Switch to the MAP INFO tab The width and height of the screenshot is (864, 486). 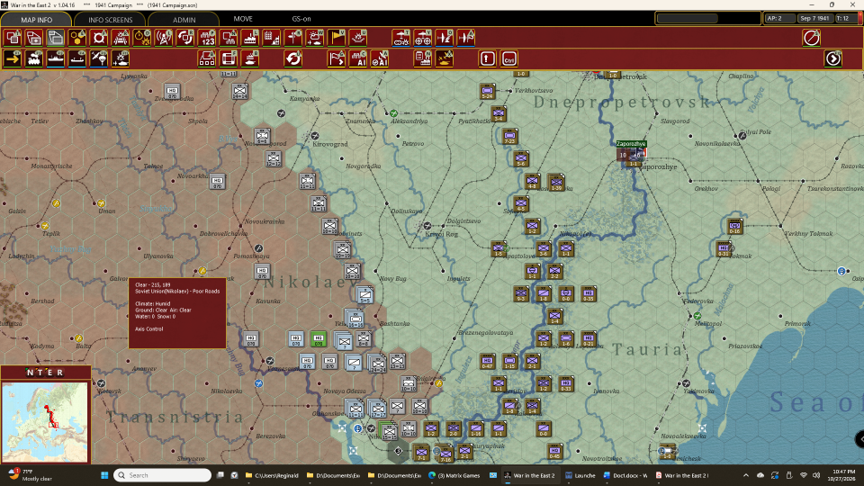point(36,19)
